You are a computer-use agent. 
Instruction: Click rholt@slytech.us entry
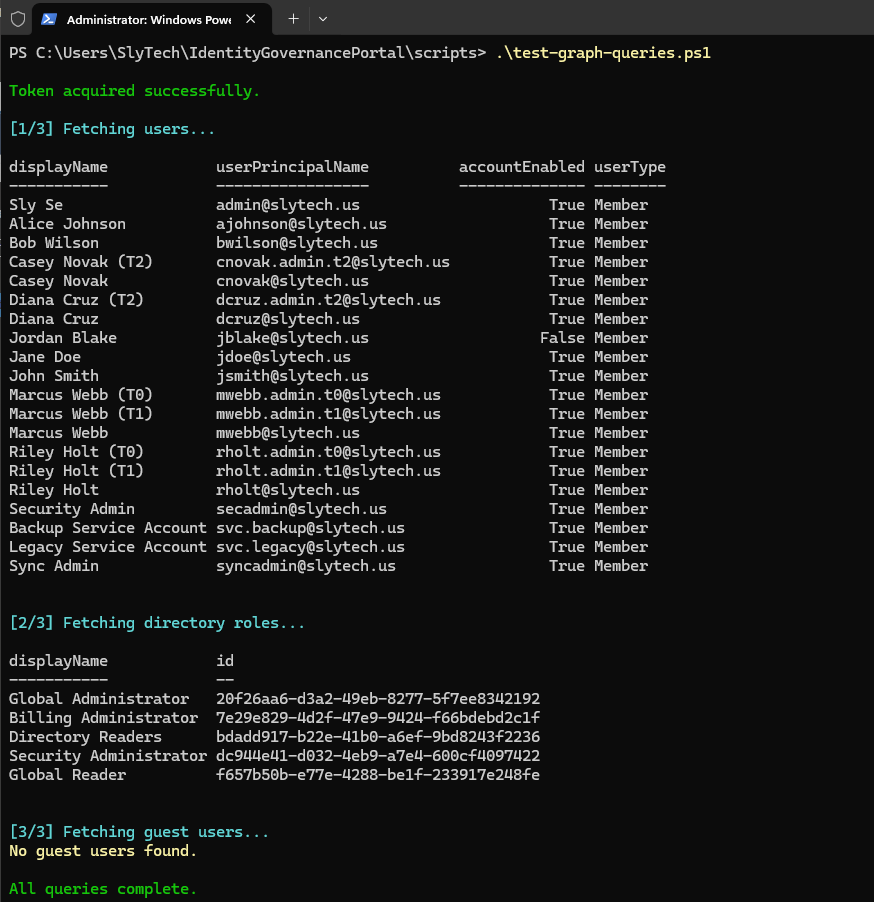click(x=288, y=490)
